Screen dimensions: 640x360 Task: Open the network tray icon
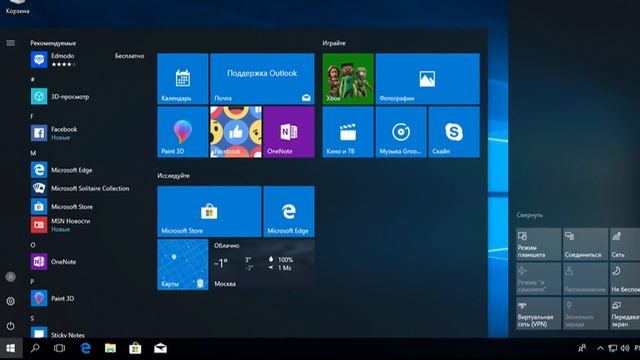click(613, 348)
